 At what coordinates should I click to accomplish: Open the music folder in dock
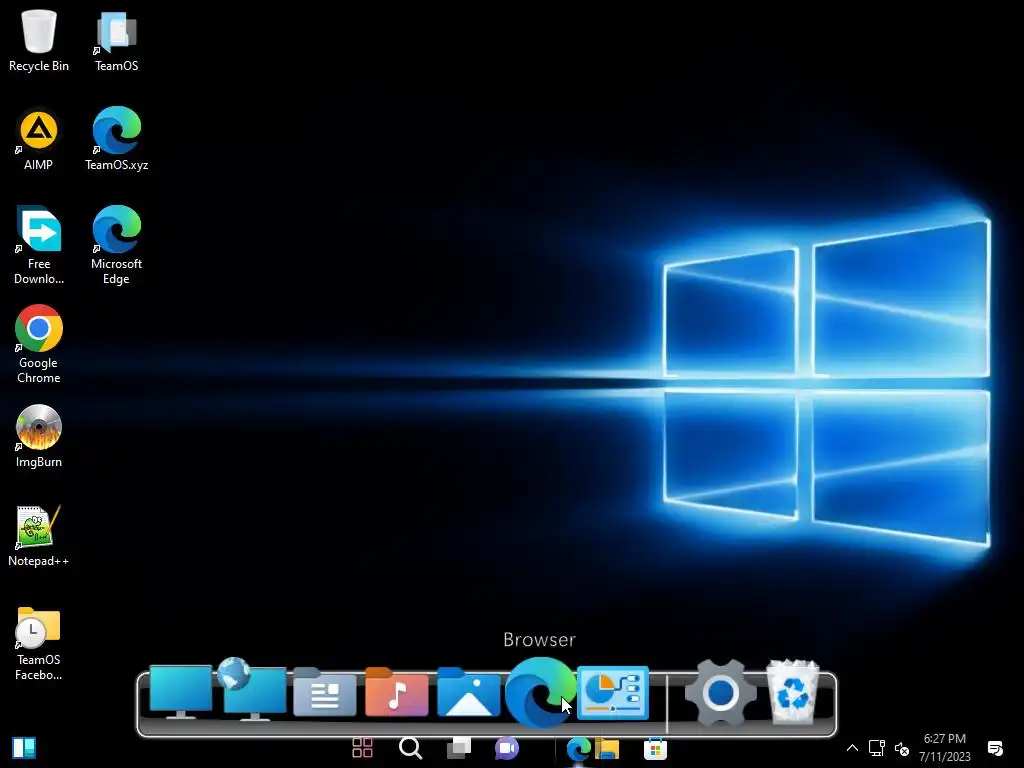pyautogui.click(x=396, y=692)
